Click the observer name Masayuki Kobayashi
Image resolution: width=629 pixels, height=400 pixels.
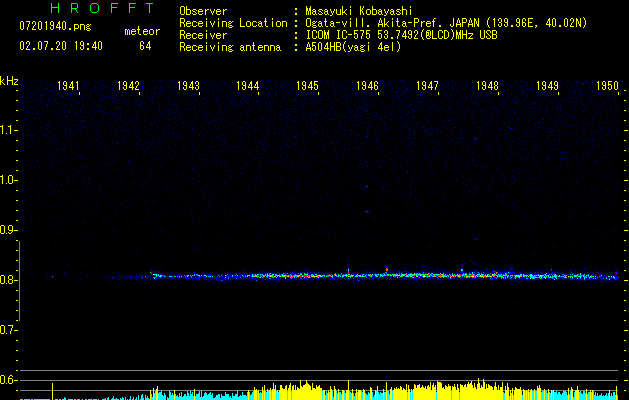(359, 11)
